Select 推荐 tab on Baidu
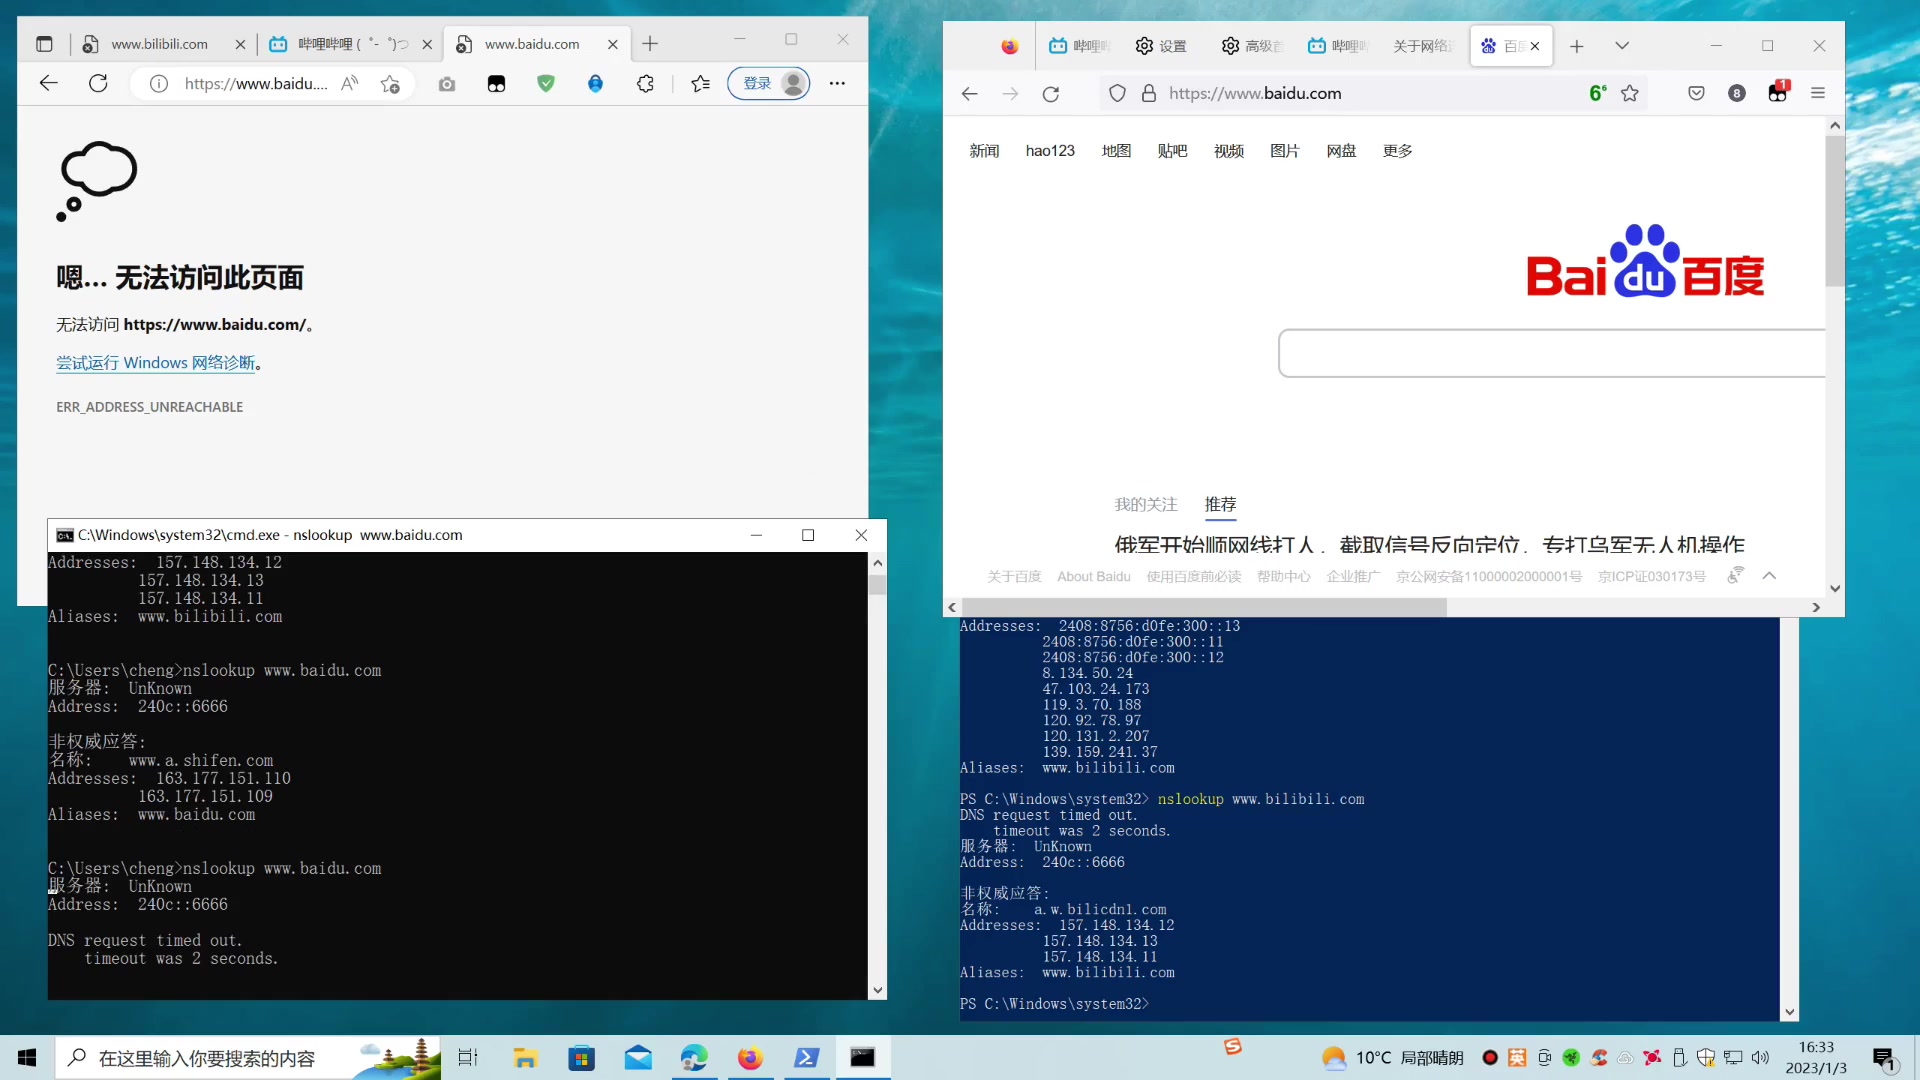This screenshot has width=1920, height=1080. (x=1220, y=505)
